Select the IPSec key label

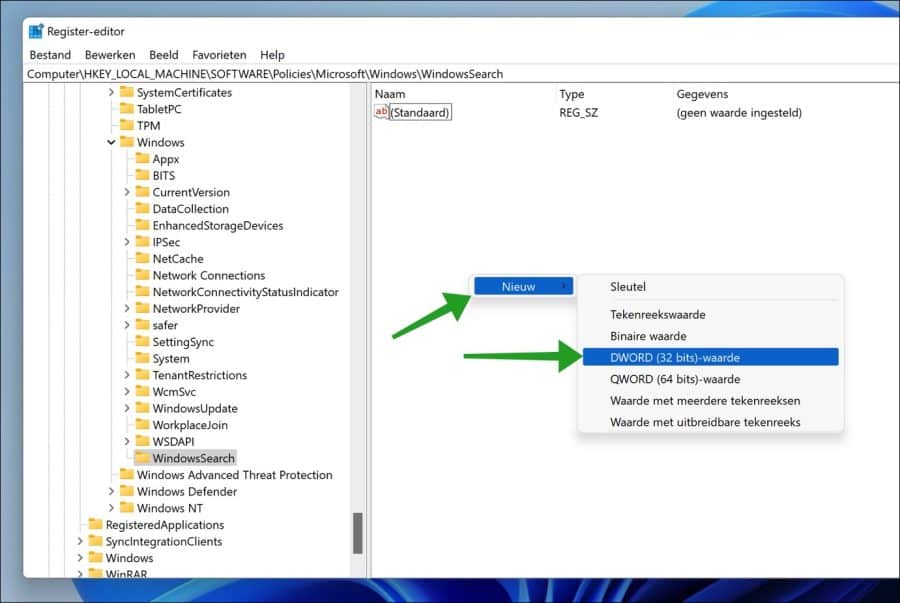coord(166,242)
